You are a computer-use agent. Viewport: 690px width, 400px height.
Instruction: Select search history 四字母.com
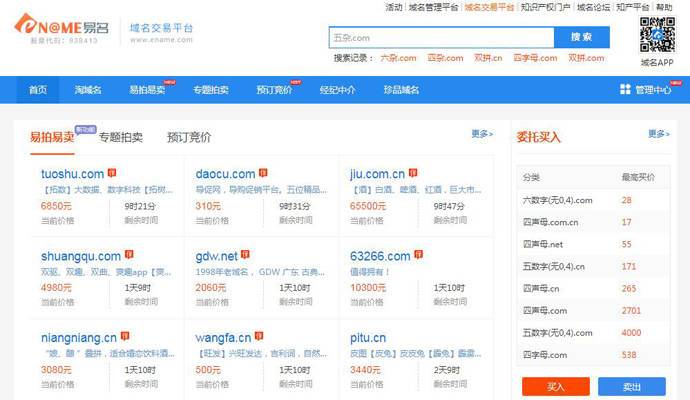point(535,58)
